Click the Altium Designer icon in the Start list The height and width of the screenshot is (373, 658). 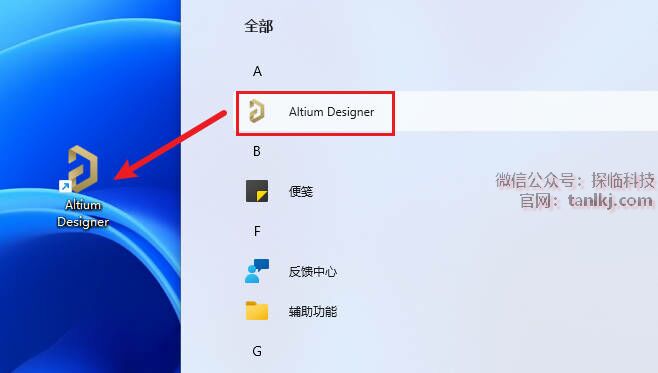point(256,112)
